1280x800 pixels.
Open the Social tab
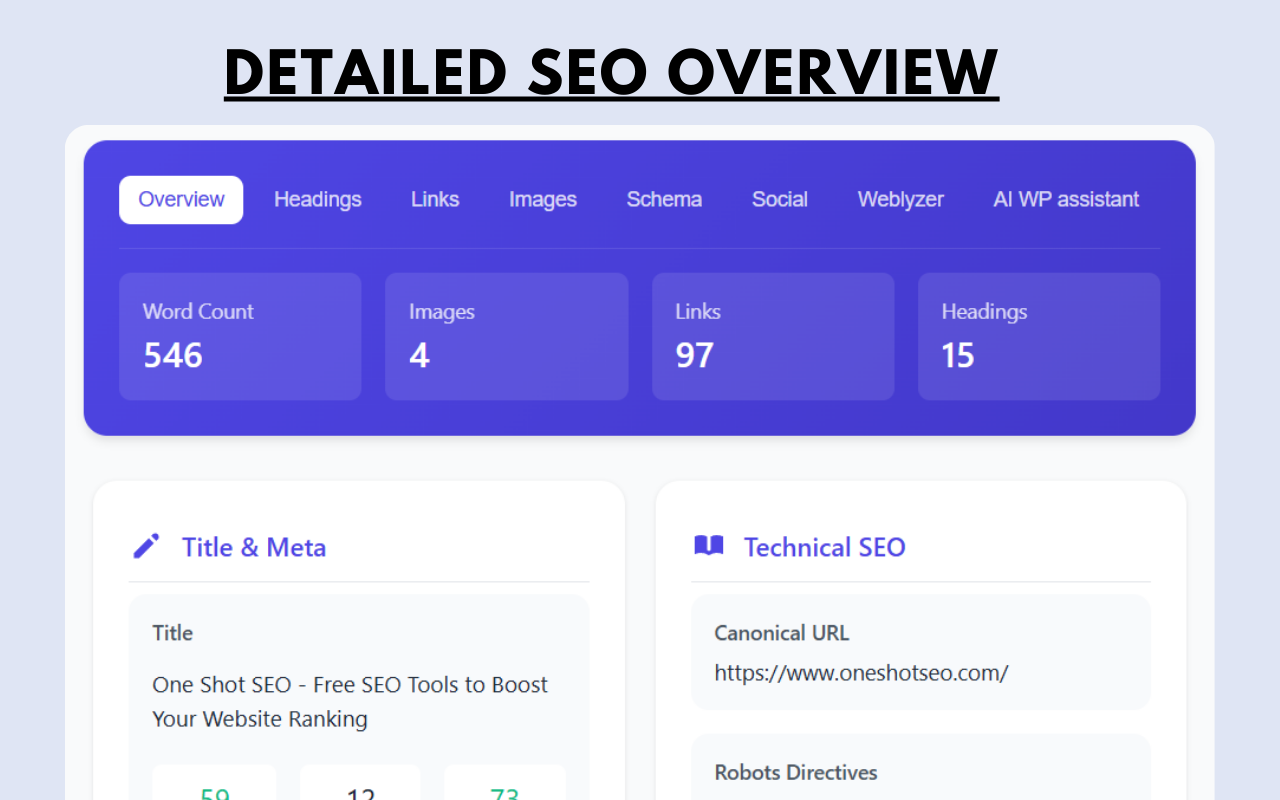click(x=780, y=200)
